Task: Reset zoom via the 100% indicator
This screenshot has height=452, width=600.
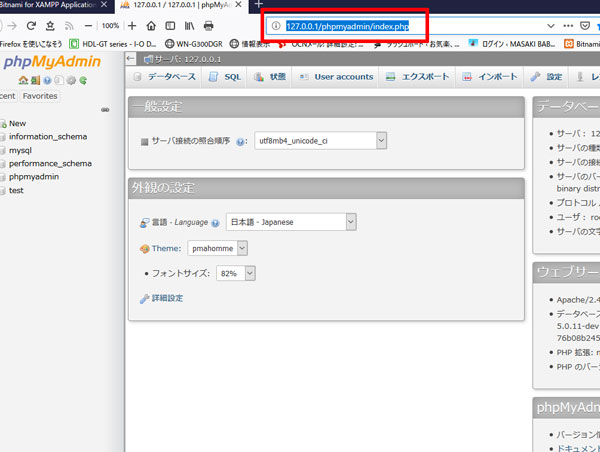Action: (x=110, y=26)
